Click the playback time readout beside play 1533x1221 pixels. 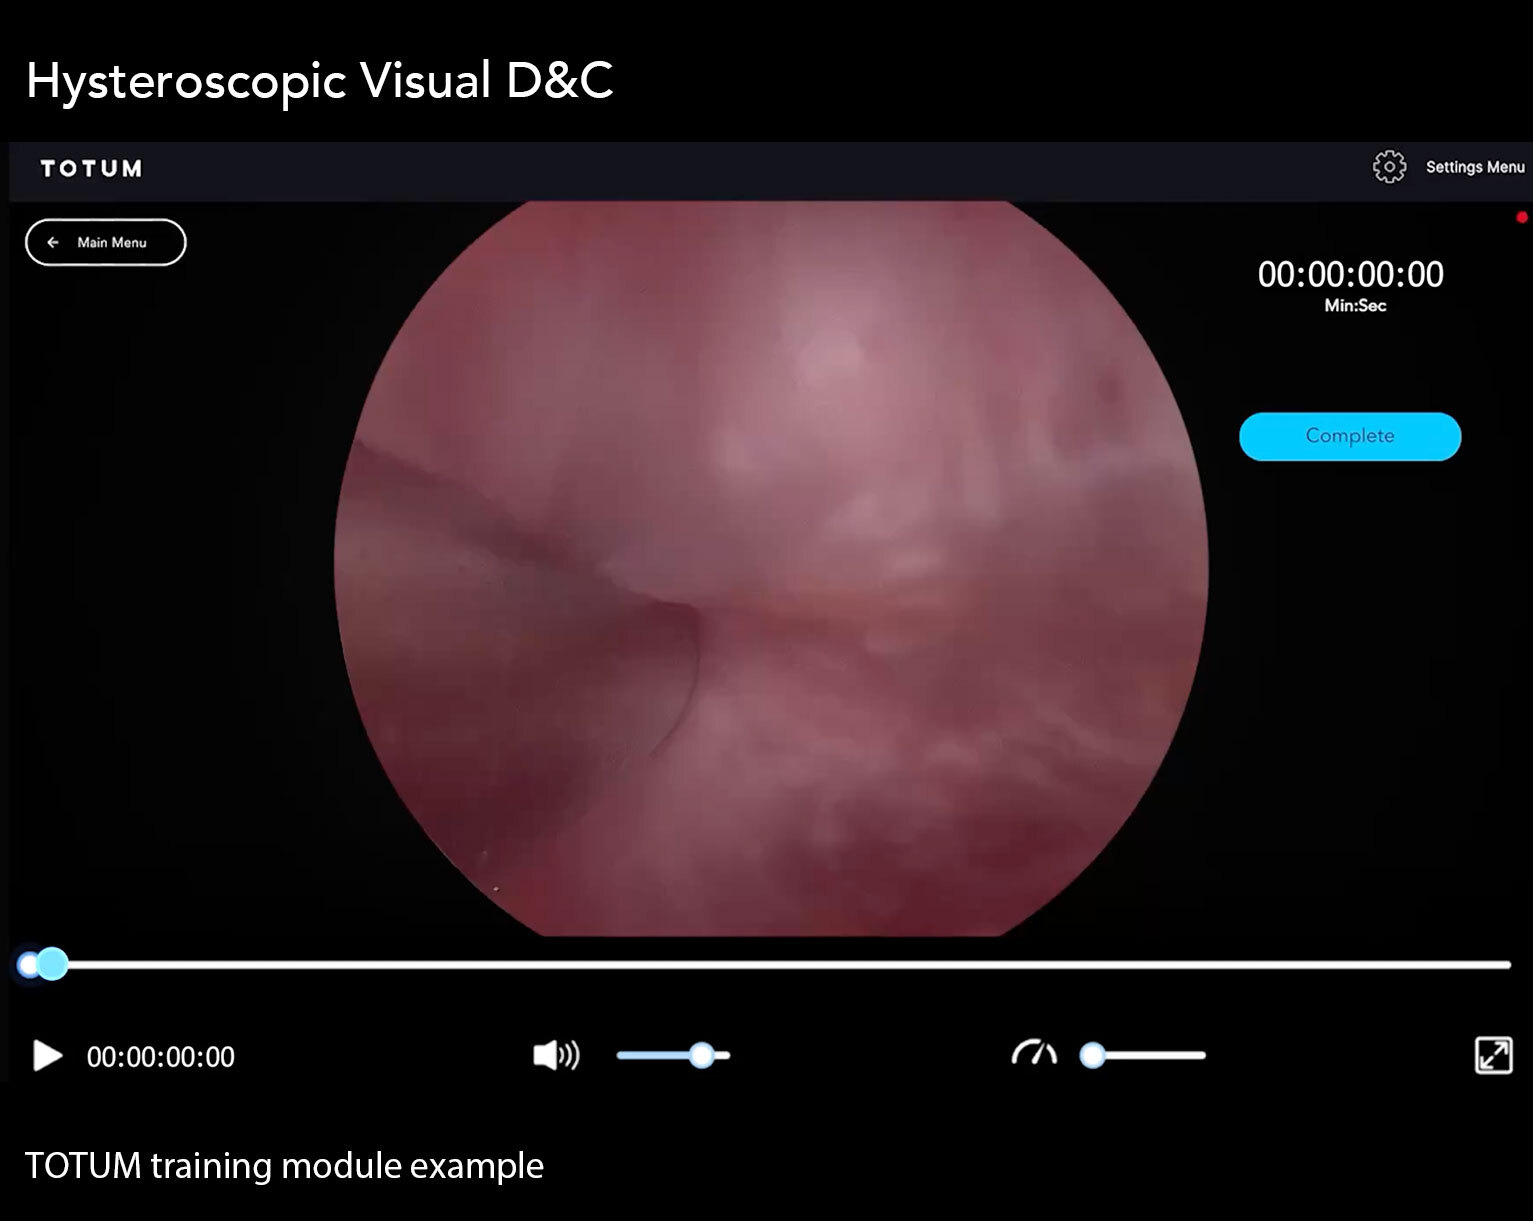pos(161,1057)
